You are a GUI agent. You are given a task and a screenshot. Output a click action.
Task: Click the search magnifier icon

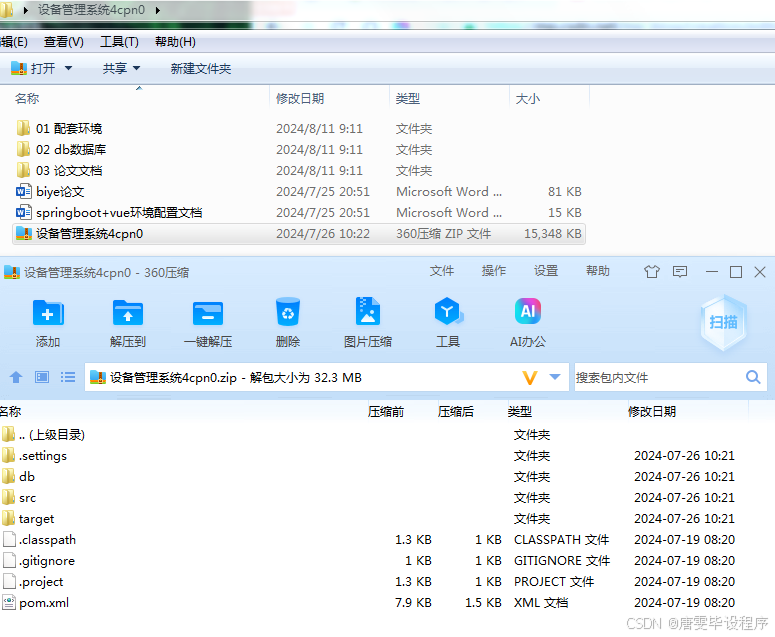pyautogui.click(x=753, y=378)
